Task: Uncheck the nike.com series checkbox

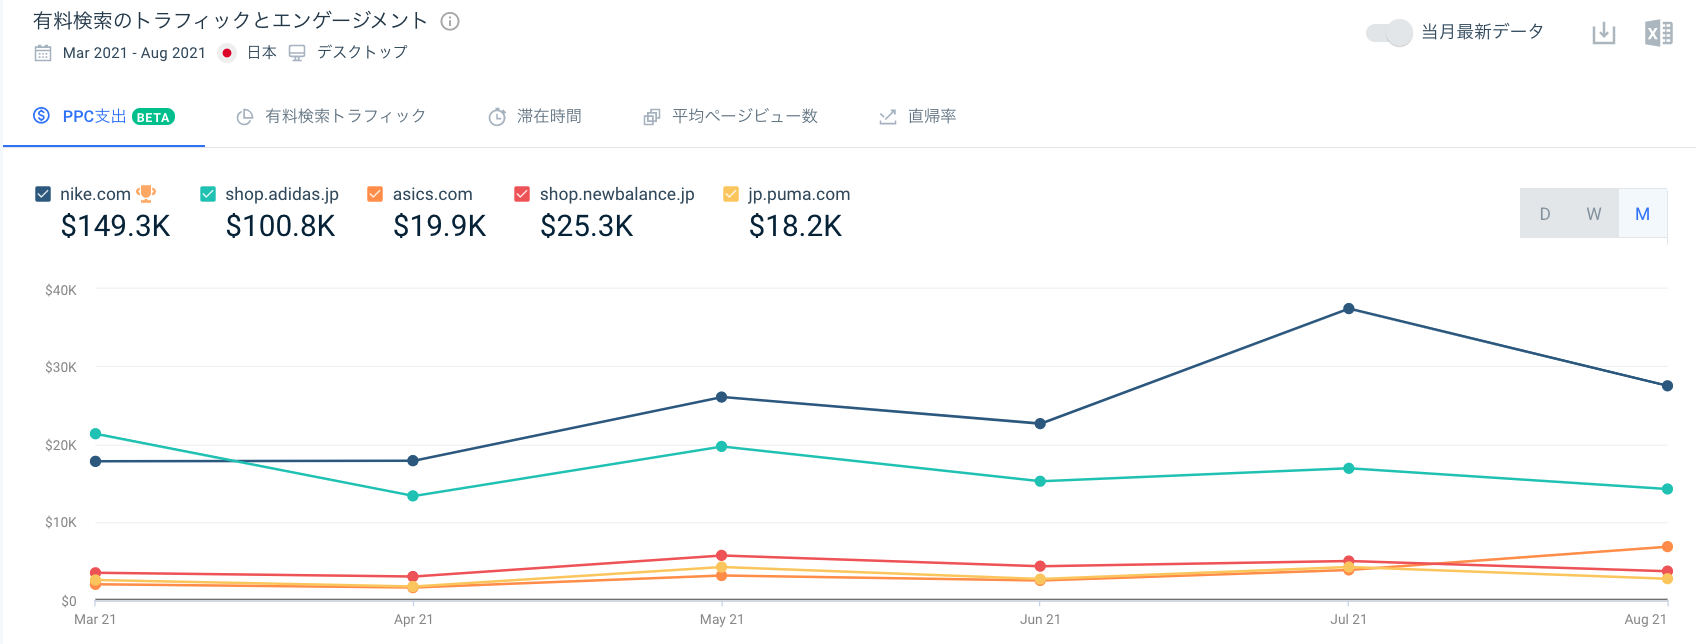Action: coord(43,194)
